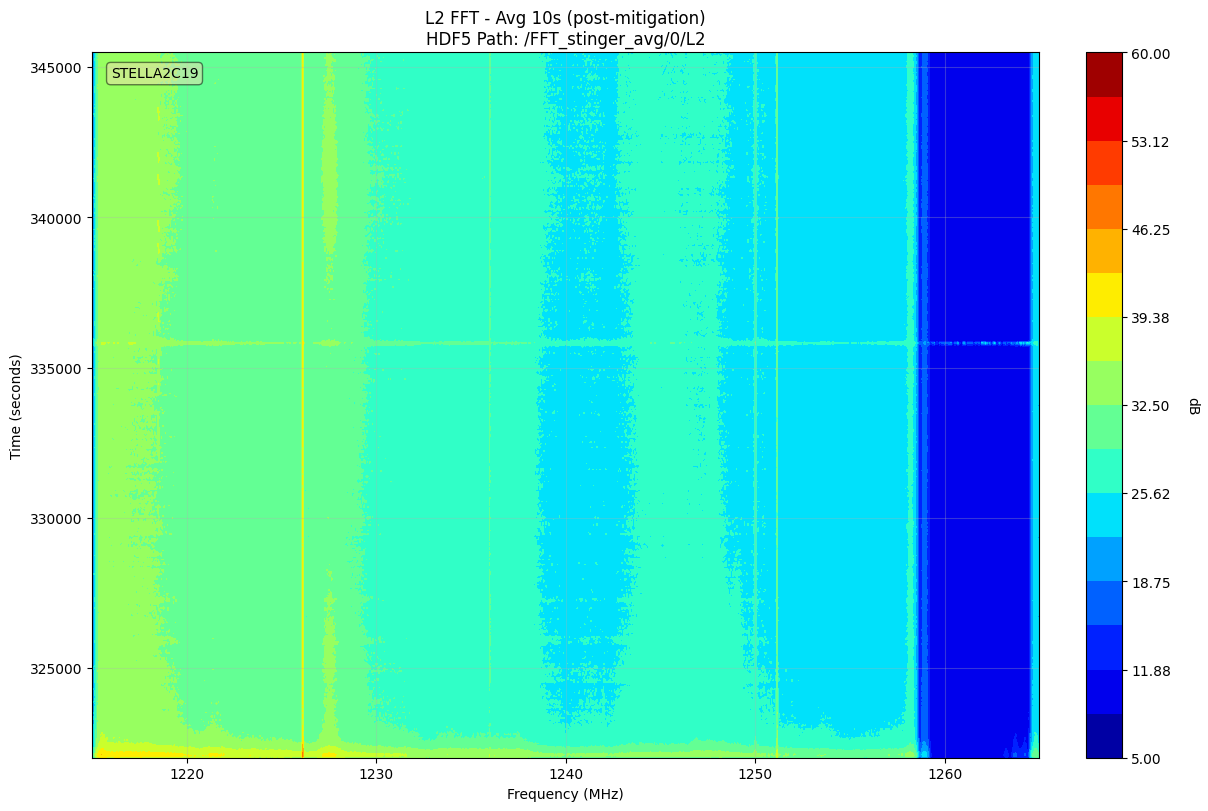Viewport: 1208px width, 811px height.
Task: Click the STELLA2C19 label box
Action: pyautogui.click(x=155, y=73)
